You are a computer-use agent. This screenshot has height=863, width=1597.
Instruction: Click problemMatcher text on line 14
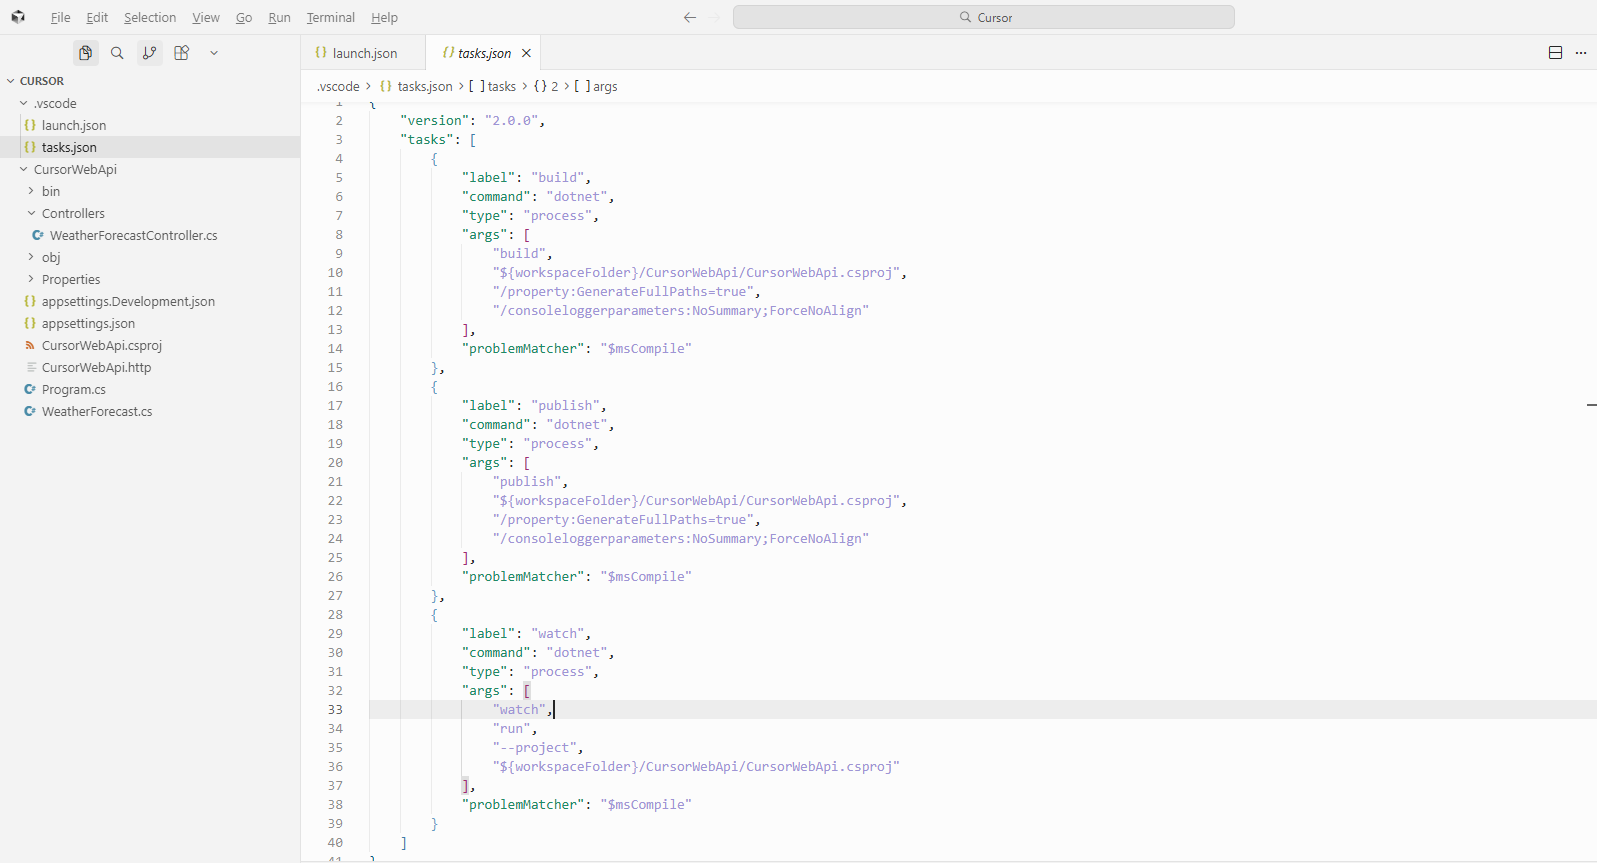coord(576,349)
